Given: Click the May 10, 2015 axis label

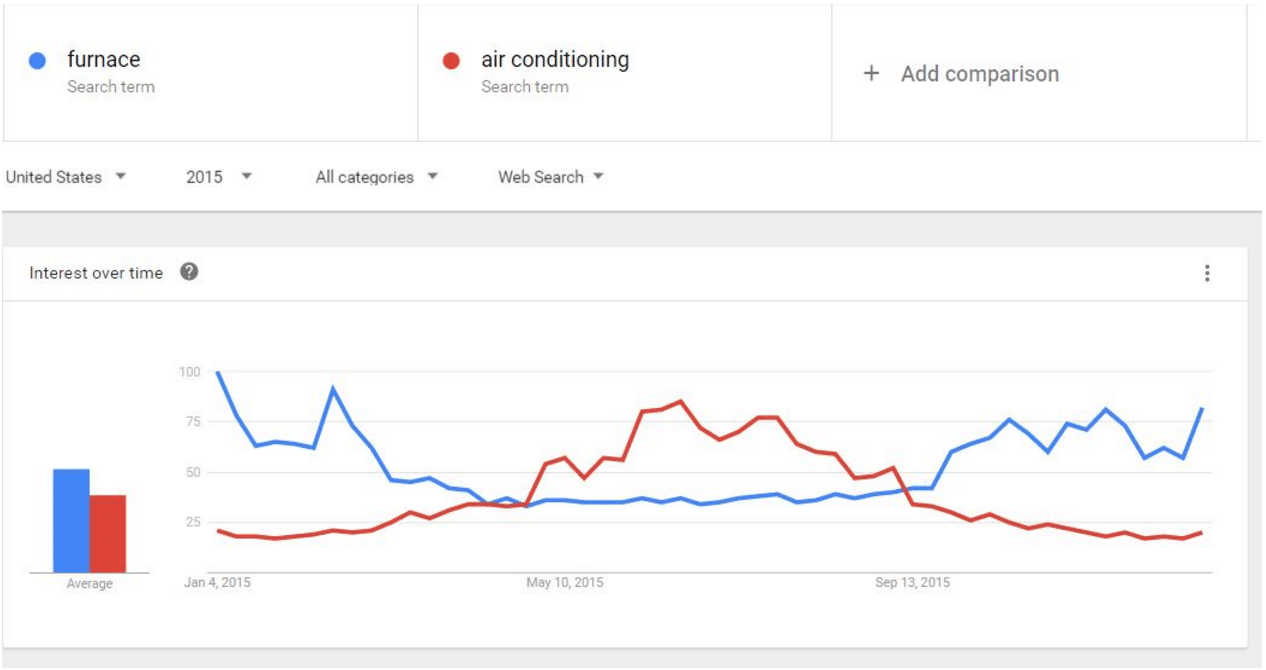Looking at the screenshot, I should pos(565,582).
